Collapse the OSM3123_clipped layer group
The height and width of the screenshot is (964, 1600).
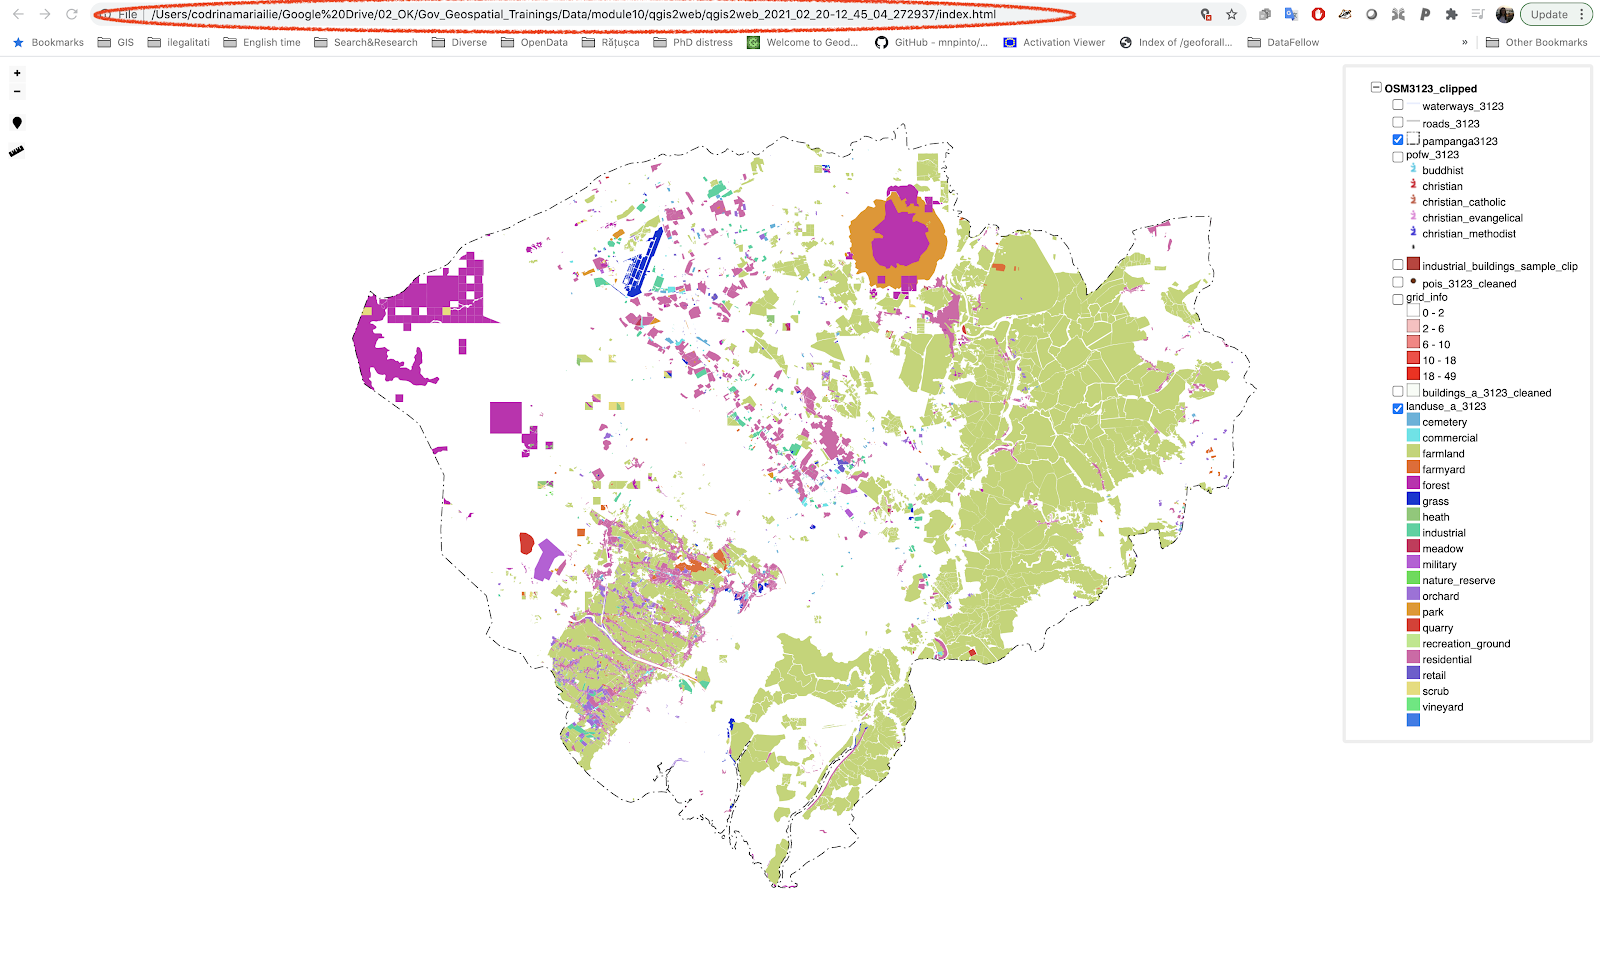coord(1376,88)
